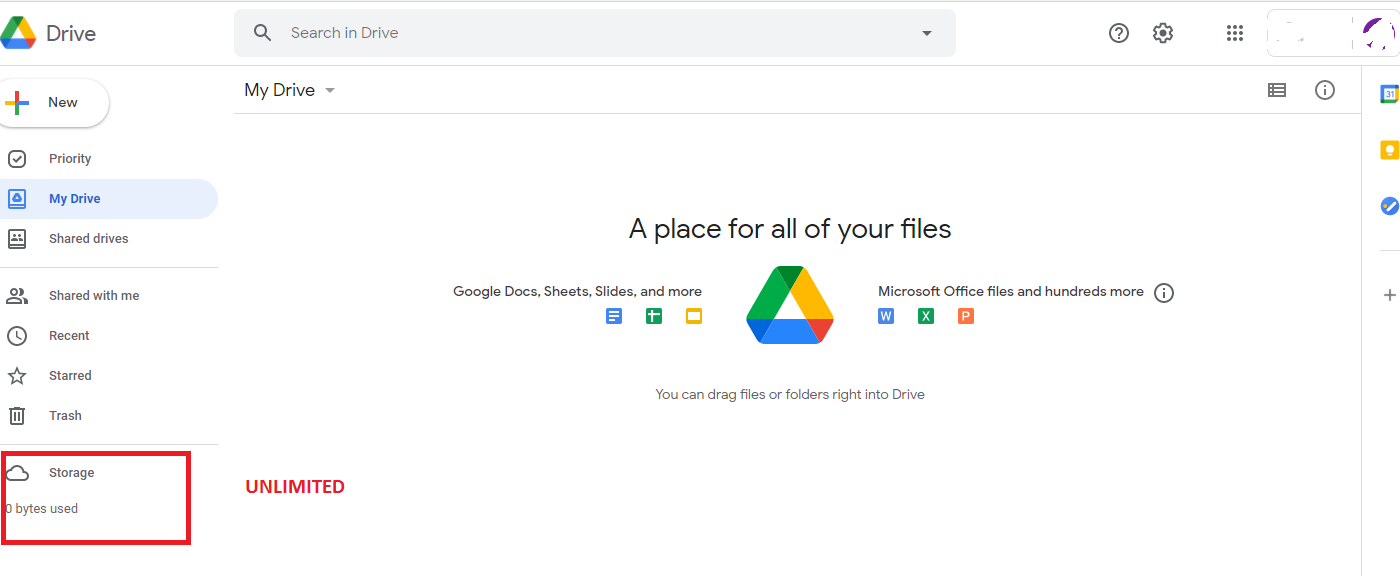Viewport: 1400px width, 576px height.
Task: Select Priority in the sidebar
Action: point(109,159)
